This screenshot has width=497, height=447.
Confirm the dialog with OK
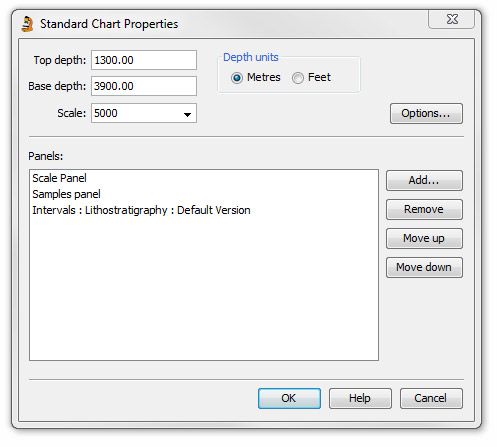[289, 398]
